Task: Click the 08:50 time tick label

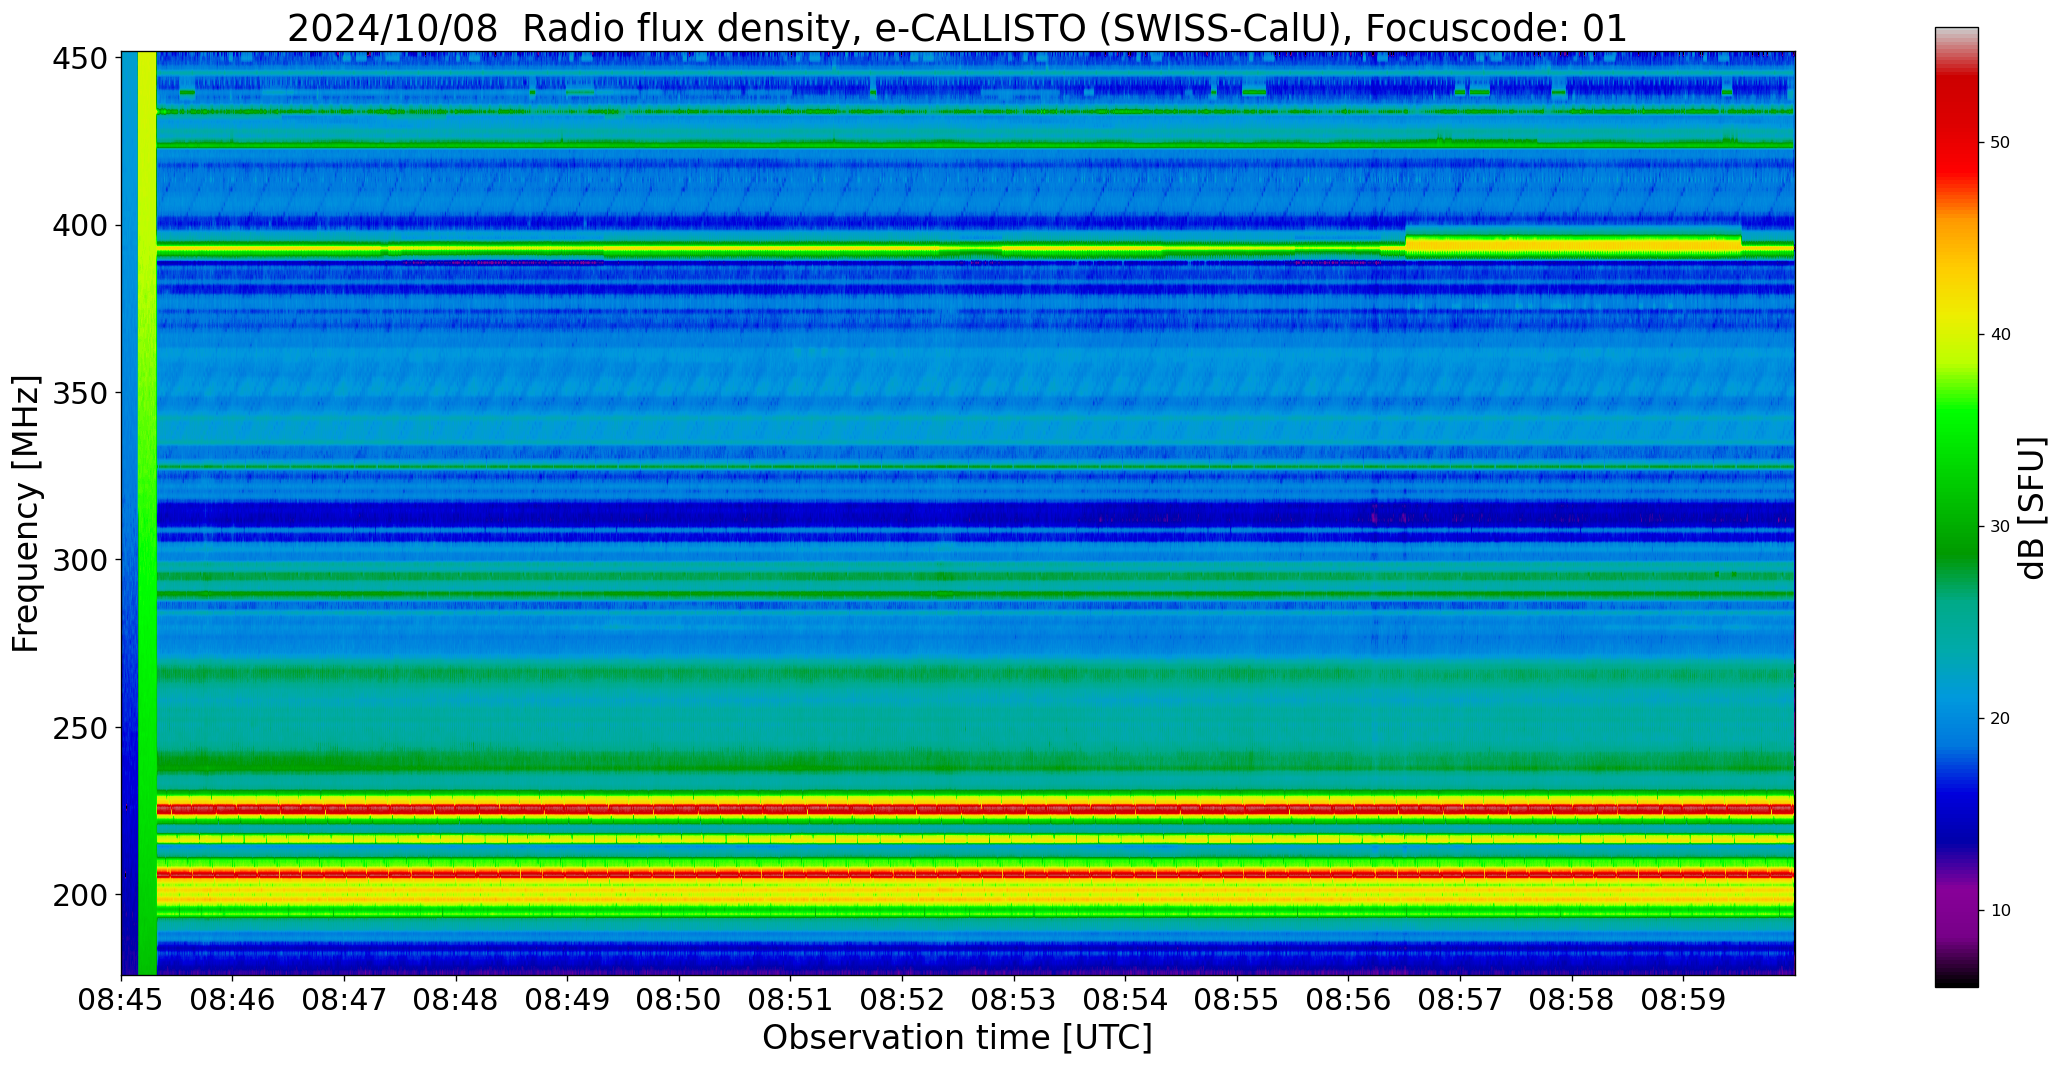Action: click(680, 1000)
